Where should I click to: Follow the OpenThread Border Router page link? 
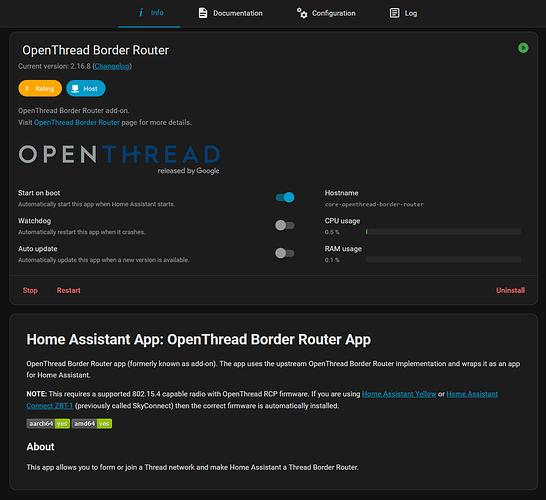click(77, 123)
